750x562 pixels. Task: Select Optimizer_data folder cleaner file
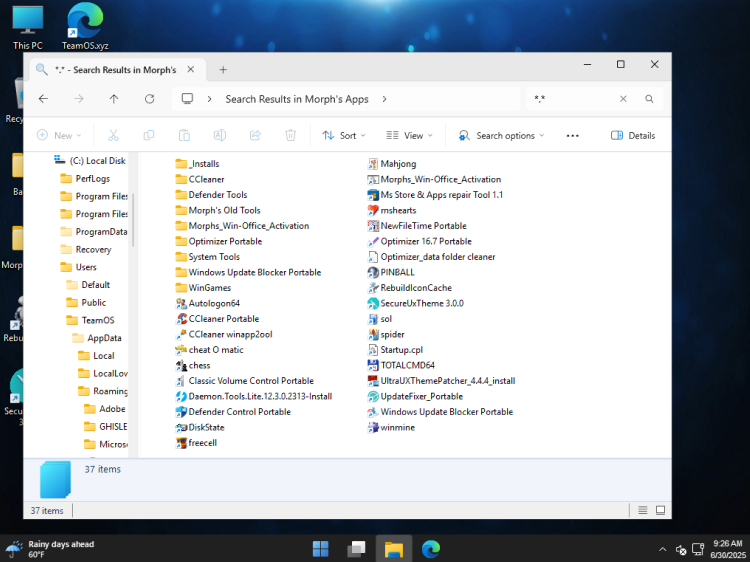[x=431, y=257]
